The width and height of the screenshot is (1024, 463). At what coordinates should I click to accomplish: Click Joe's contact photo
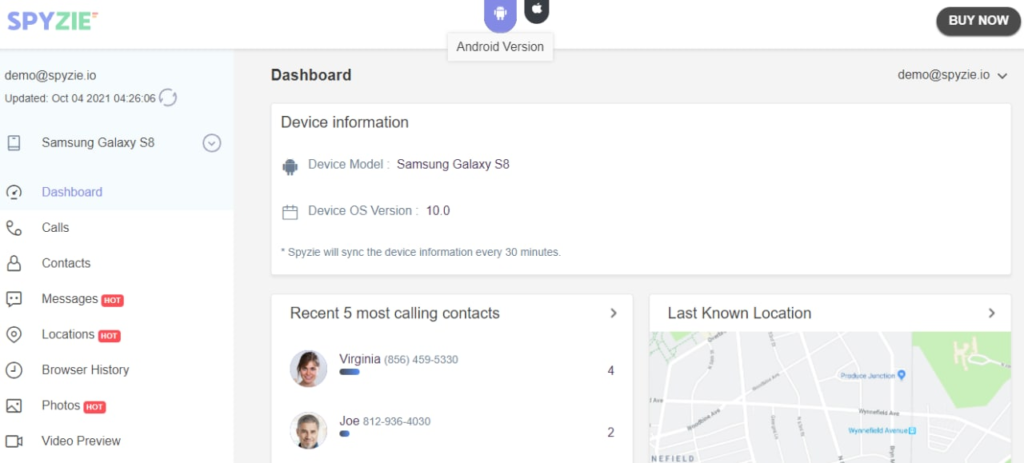point(308,430)
